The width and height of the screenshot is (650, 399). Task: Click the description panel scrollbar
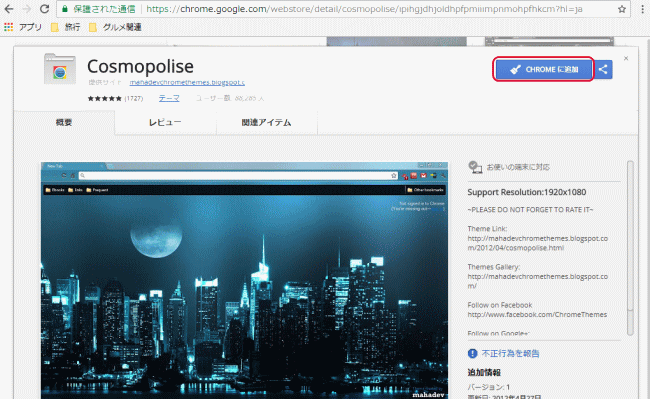click(x=631, y=248)
